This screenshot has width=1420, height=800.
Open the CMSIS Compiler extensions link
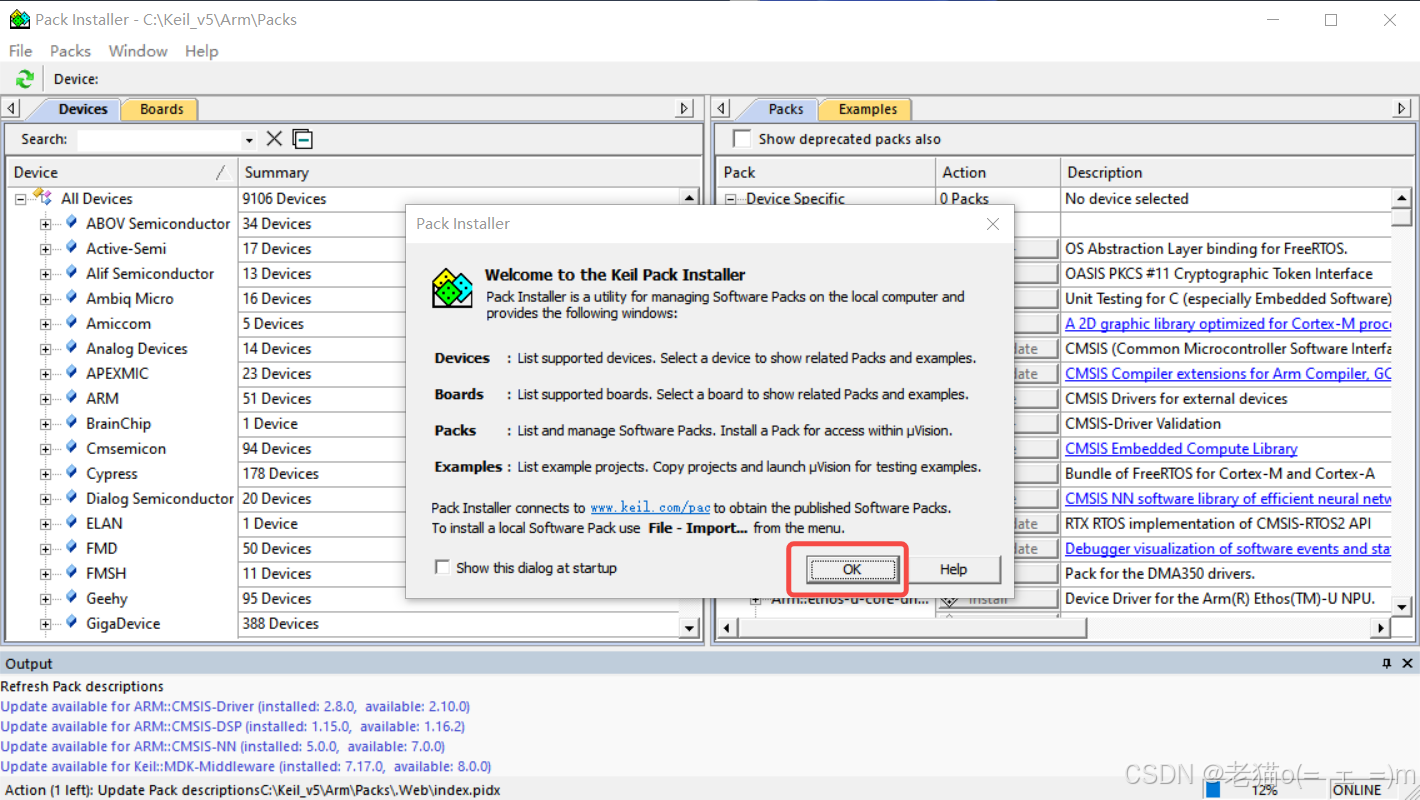1228,374
